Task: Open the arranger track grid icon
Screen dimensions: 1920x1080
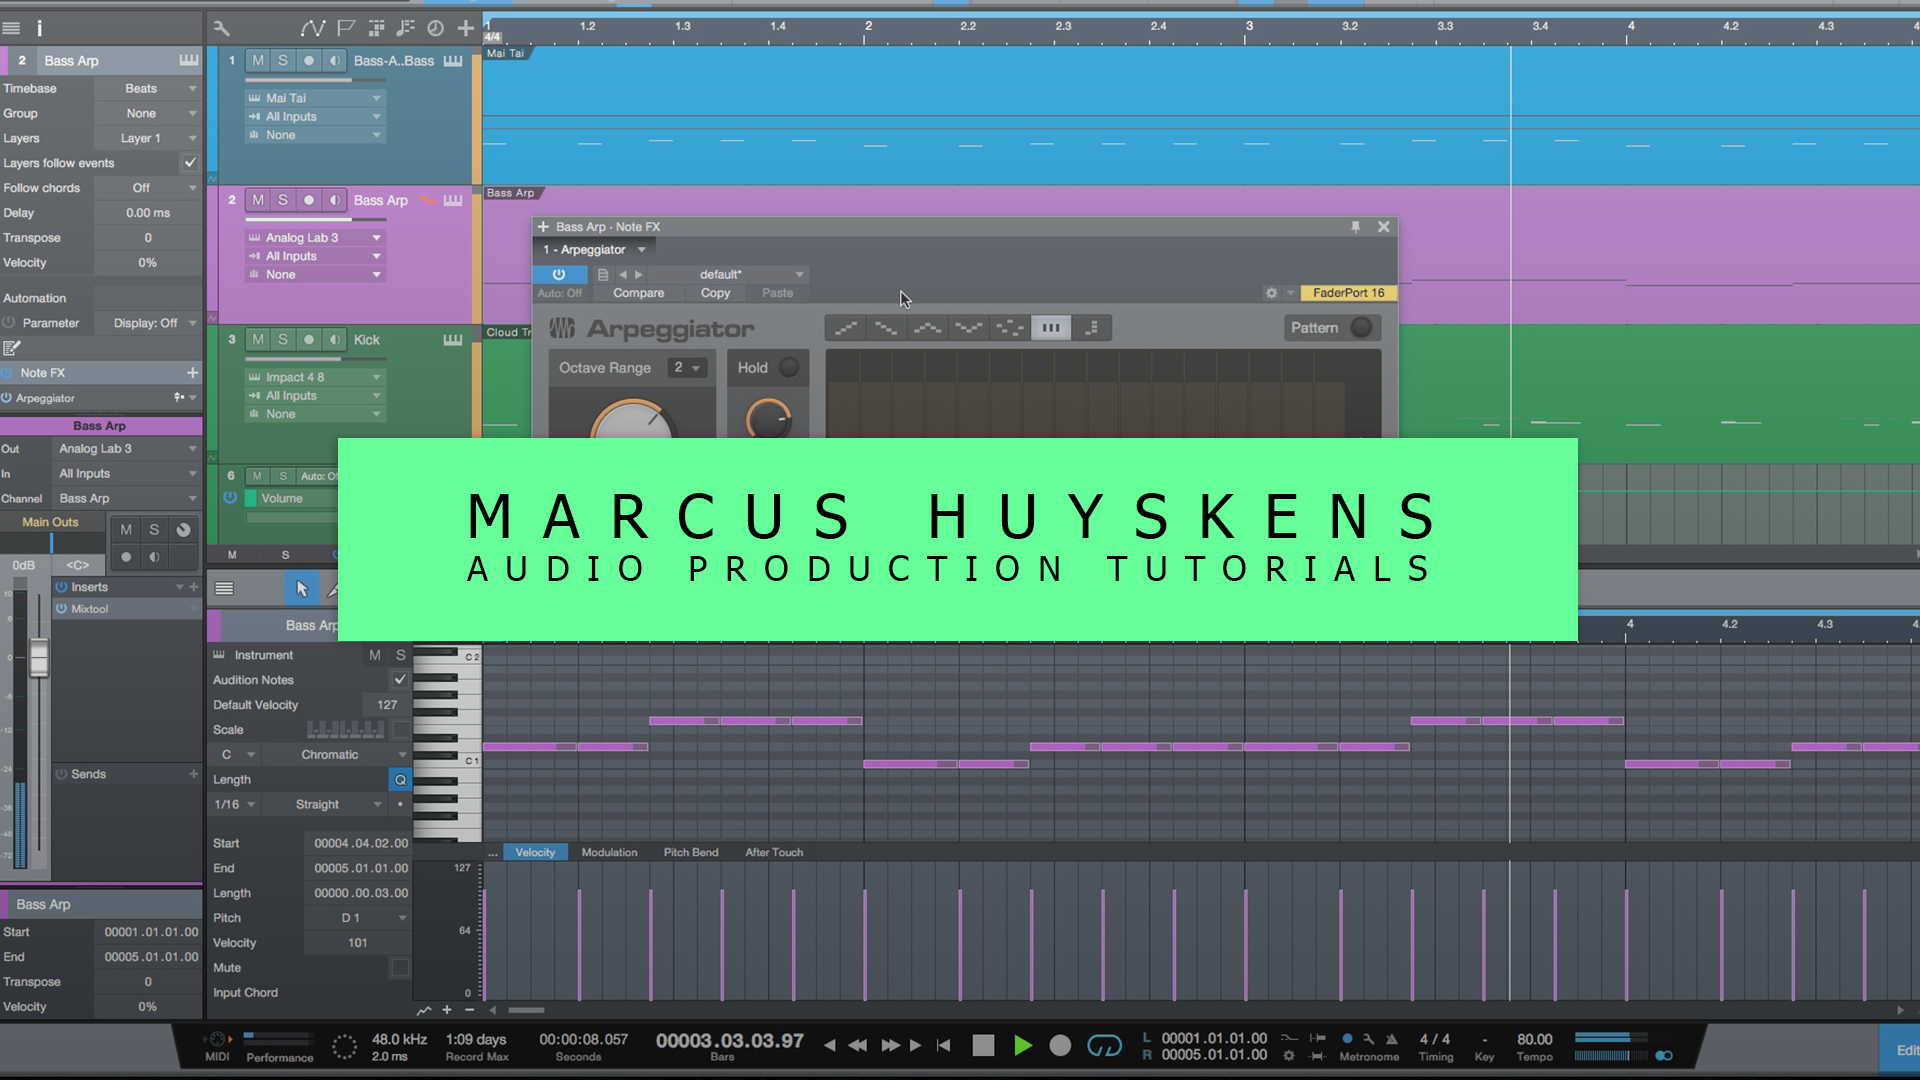Action: [x=376, y=28]
